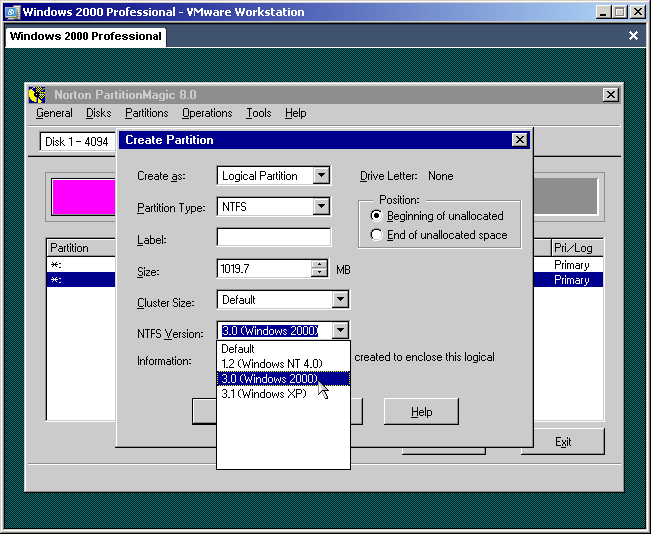The height and width of the screenshot is (534, 651).
Task: Click the Label input field
Action: [x=274, y=238]
